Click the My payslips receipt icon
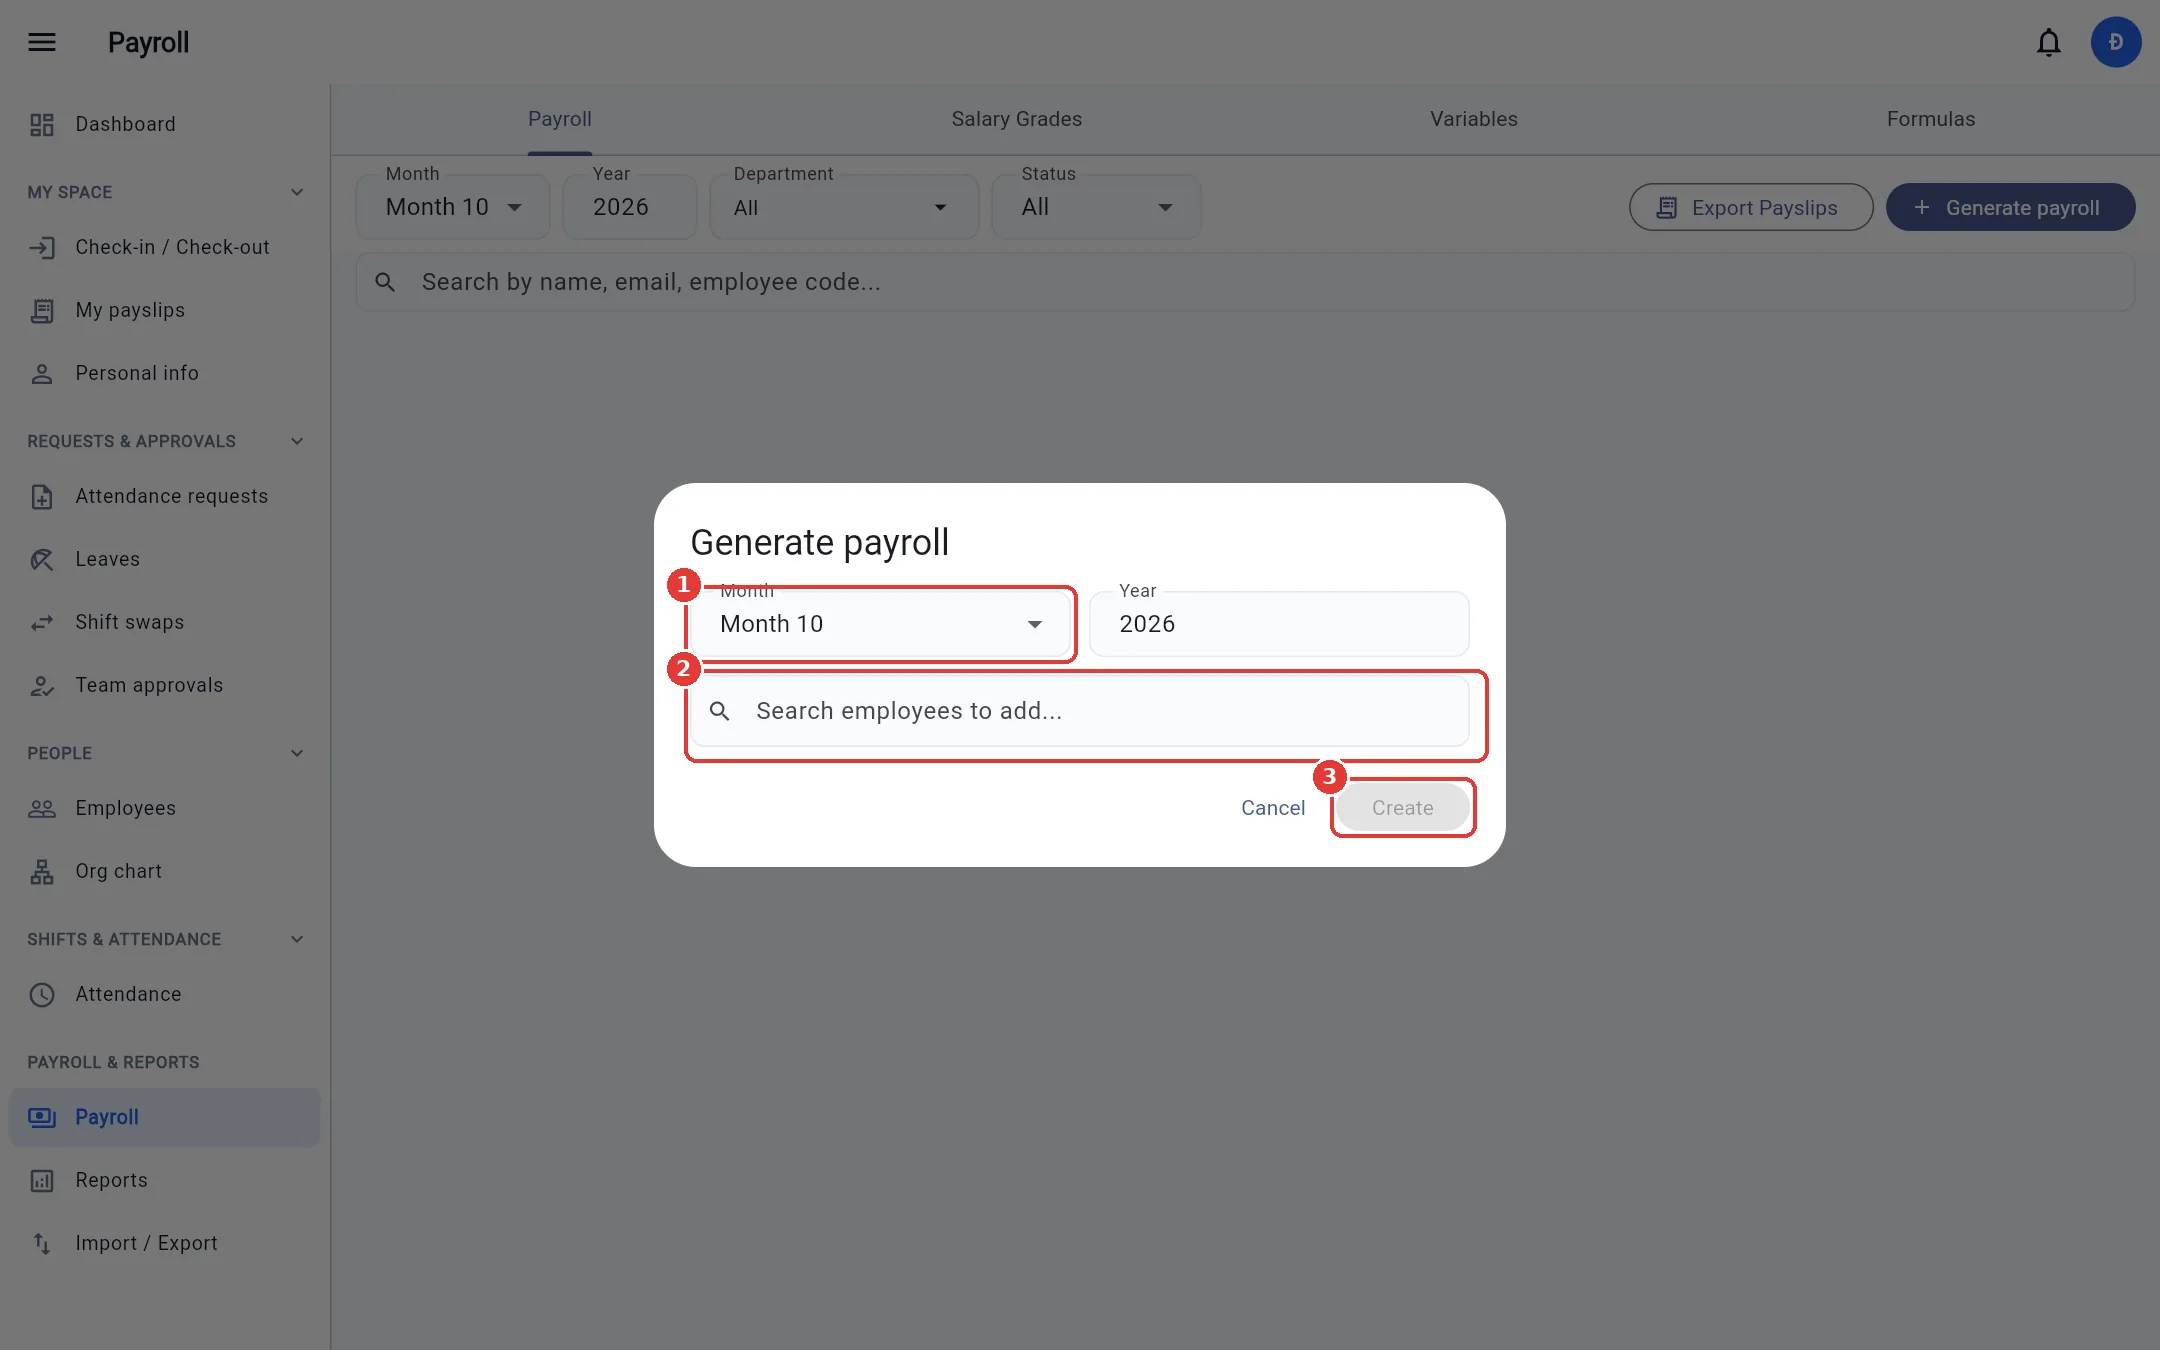This screenshot has width=2160, height=1350. click(x=42, y=310)
